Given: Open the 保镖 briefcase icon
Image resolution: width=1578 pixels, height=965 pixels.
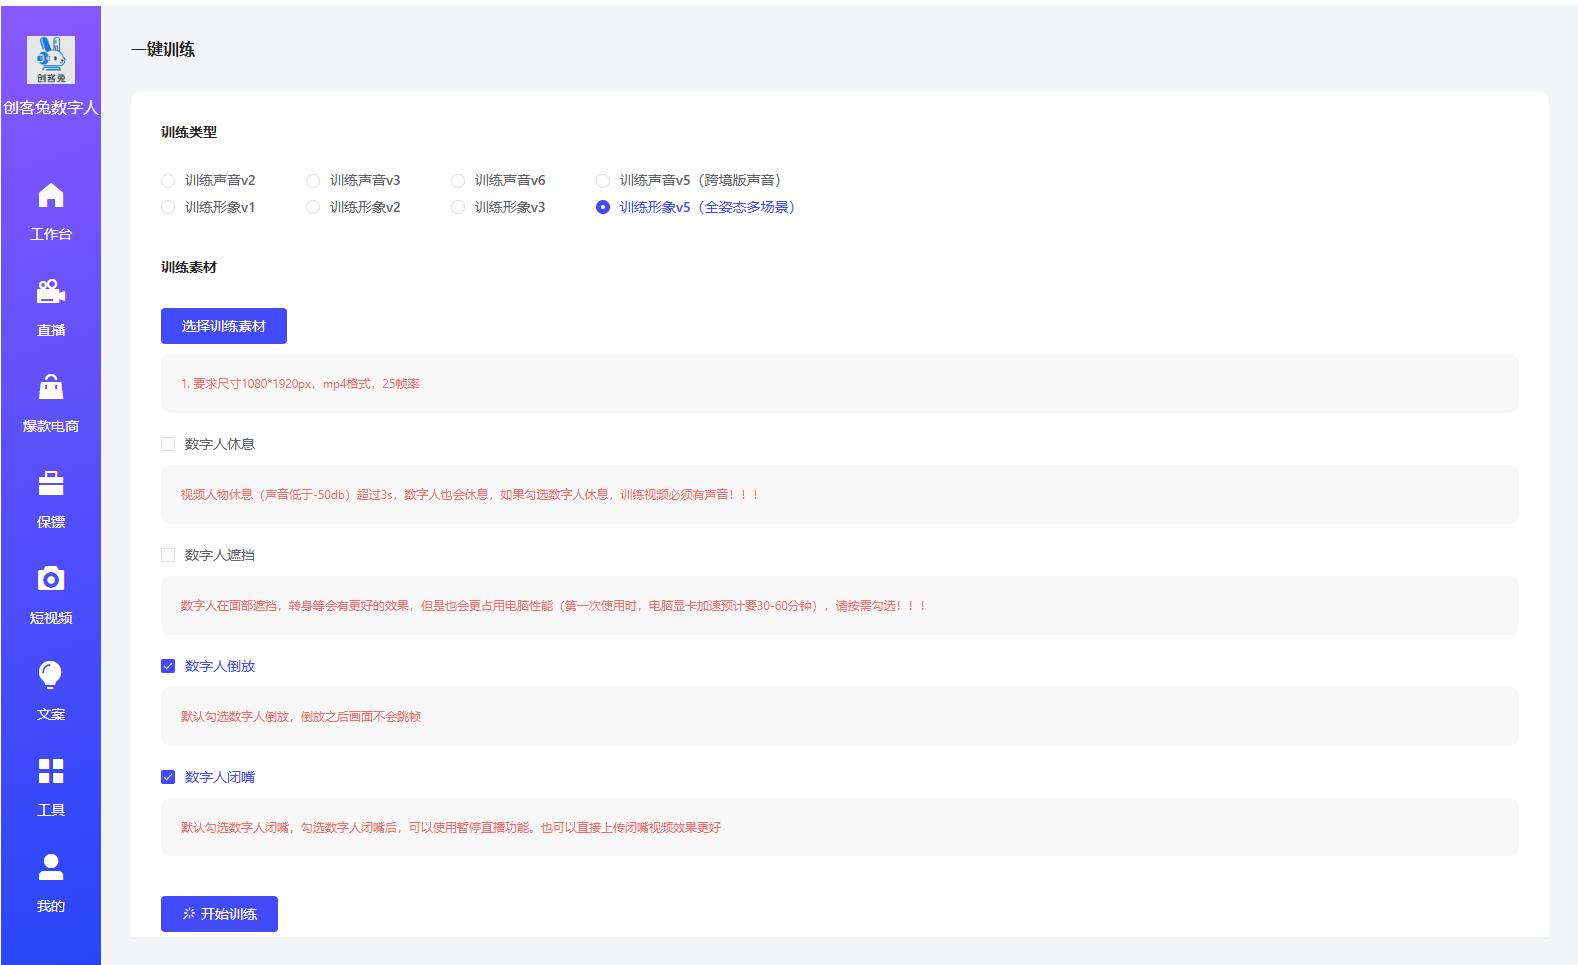Looking at the screenshot, I should (x=50, y=484).
